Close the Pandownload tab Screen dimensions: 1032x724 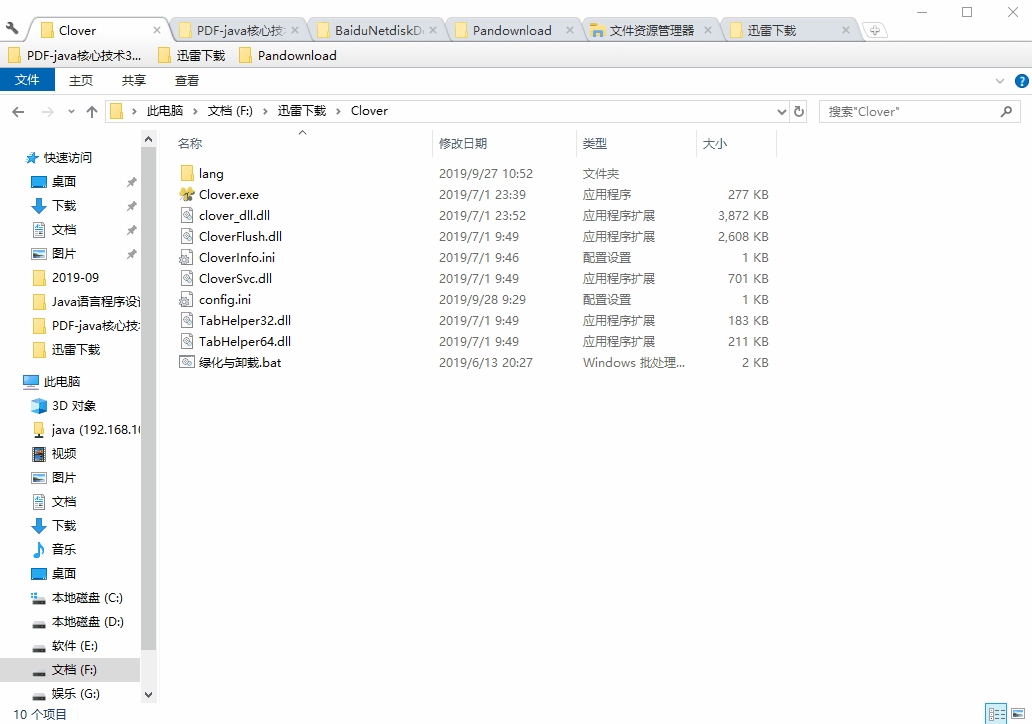(x=570, y=30)
